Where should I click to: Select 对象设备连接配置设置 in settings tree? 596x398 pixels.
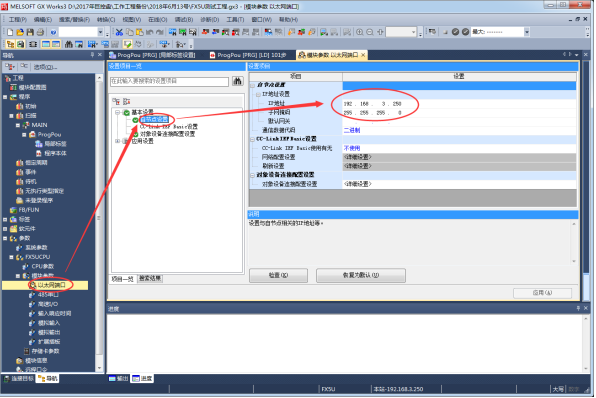(168, 134)
